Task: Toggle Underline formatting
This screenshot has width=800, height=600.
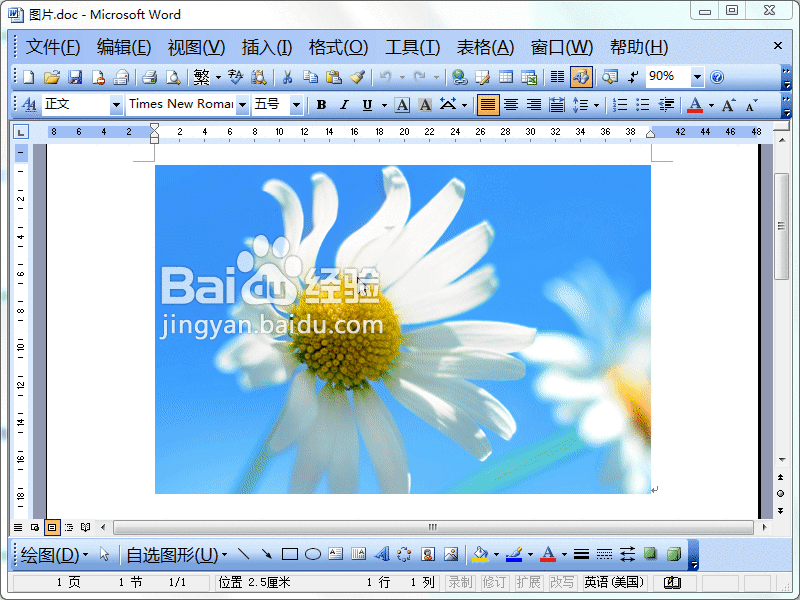Action: pos(367,105)
